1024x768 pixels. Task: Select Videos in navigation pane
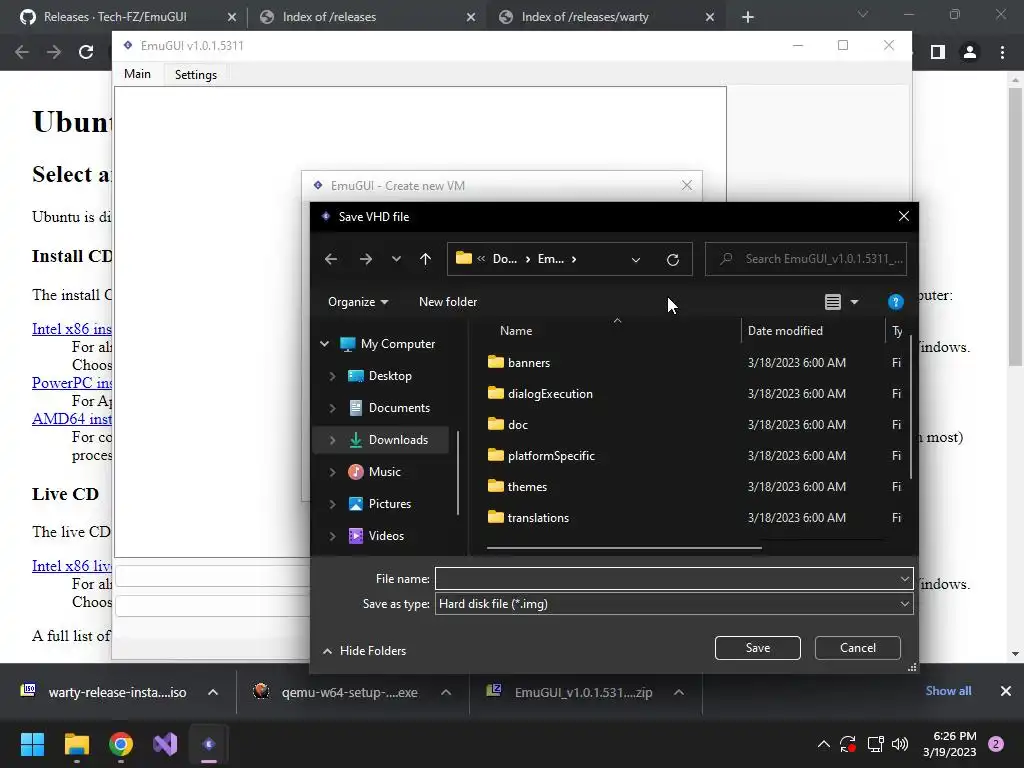point(385,536)
